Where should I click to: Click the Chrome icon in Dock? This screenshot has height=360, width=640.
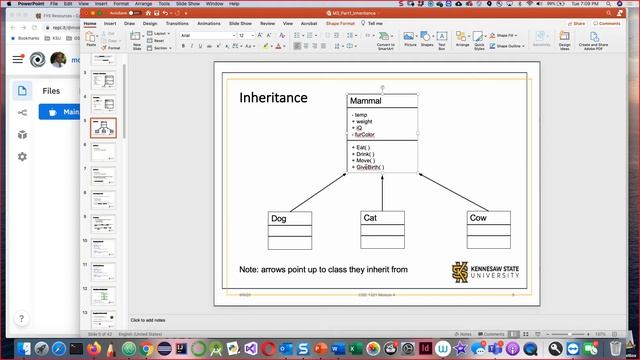pos(146,349)
